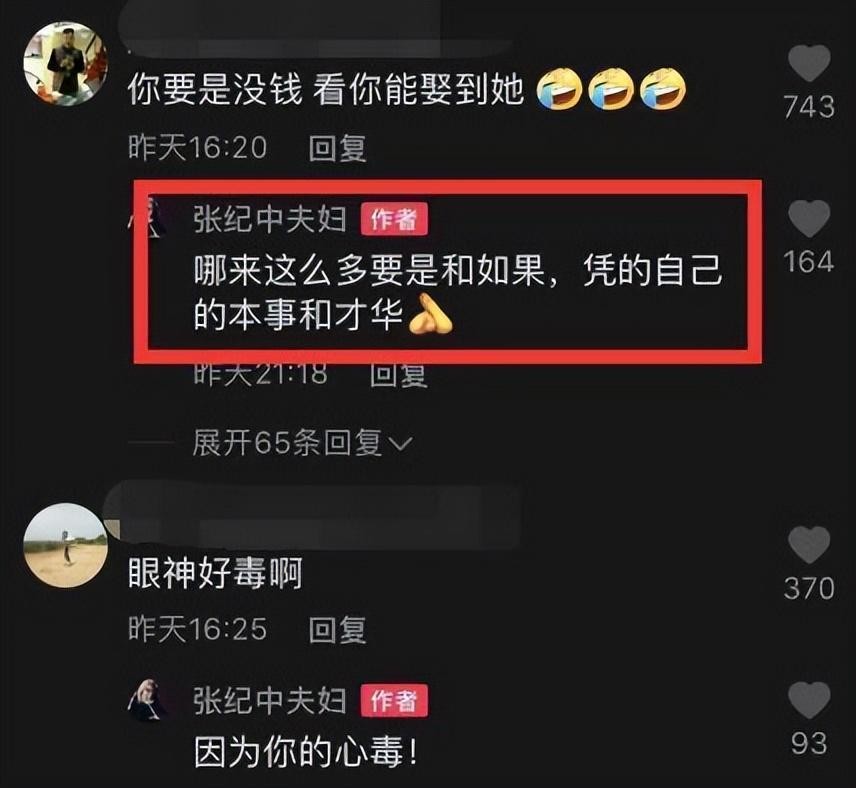Screen dimensions: 856x788
Task: Like the author reply with 93 likes
Action: (809, 700)
